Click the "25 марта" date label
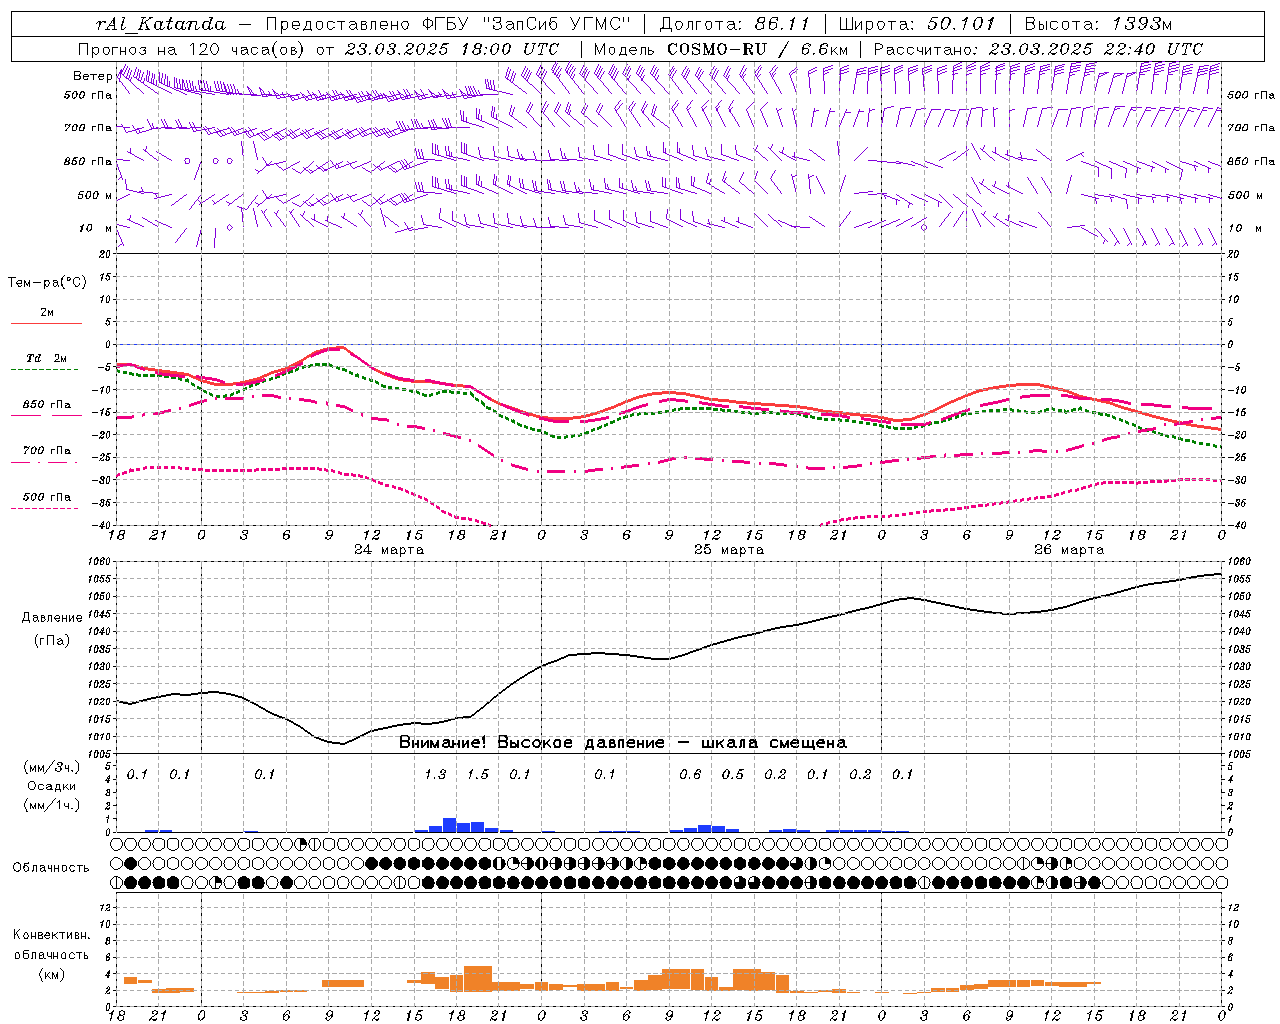 click(x=729, y=550)
